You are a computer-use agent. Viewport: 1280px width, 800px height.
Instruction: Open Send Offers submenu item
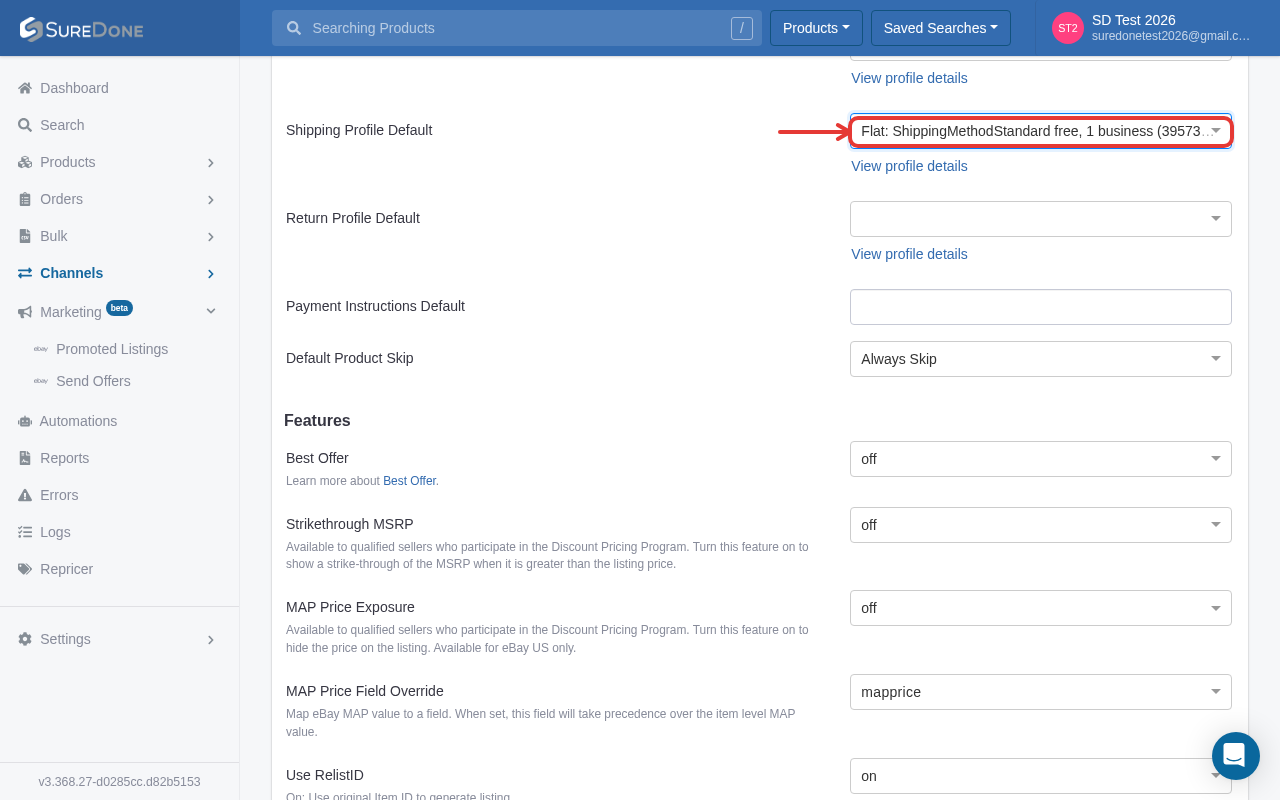click(93, 381)
